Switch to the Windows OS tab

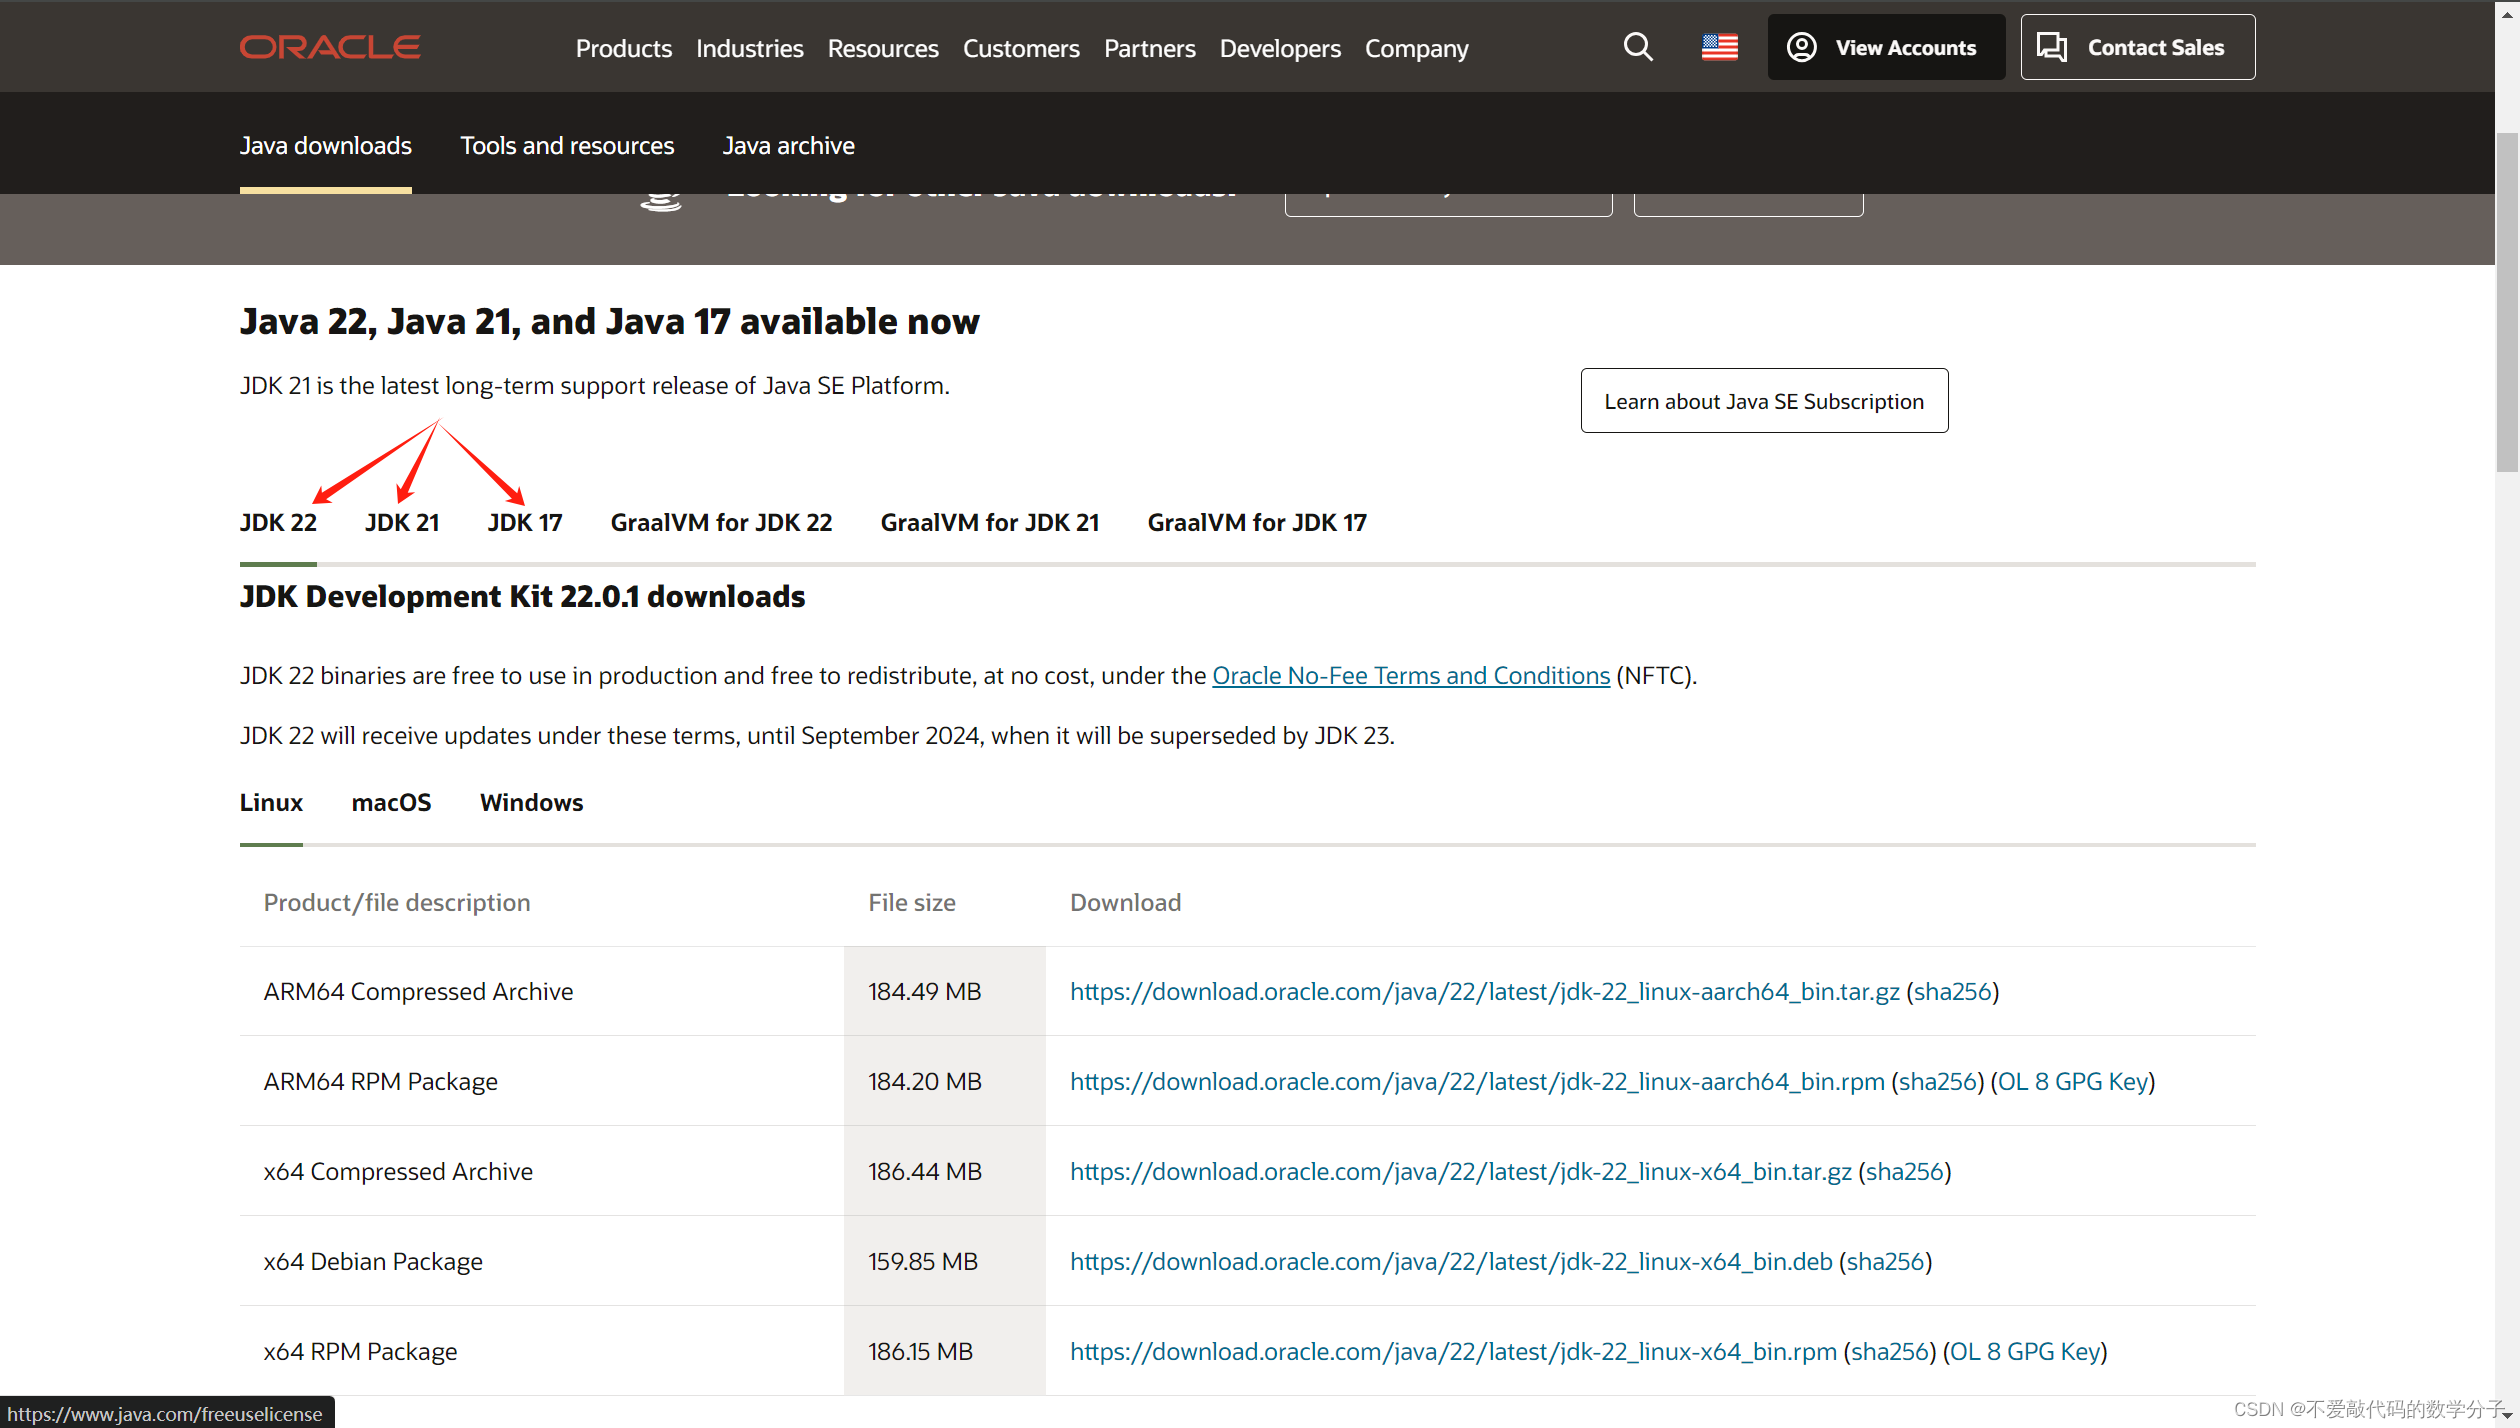click(x=531, y=802)
